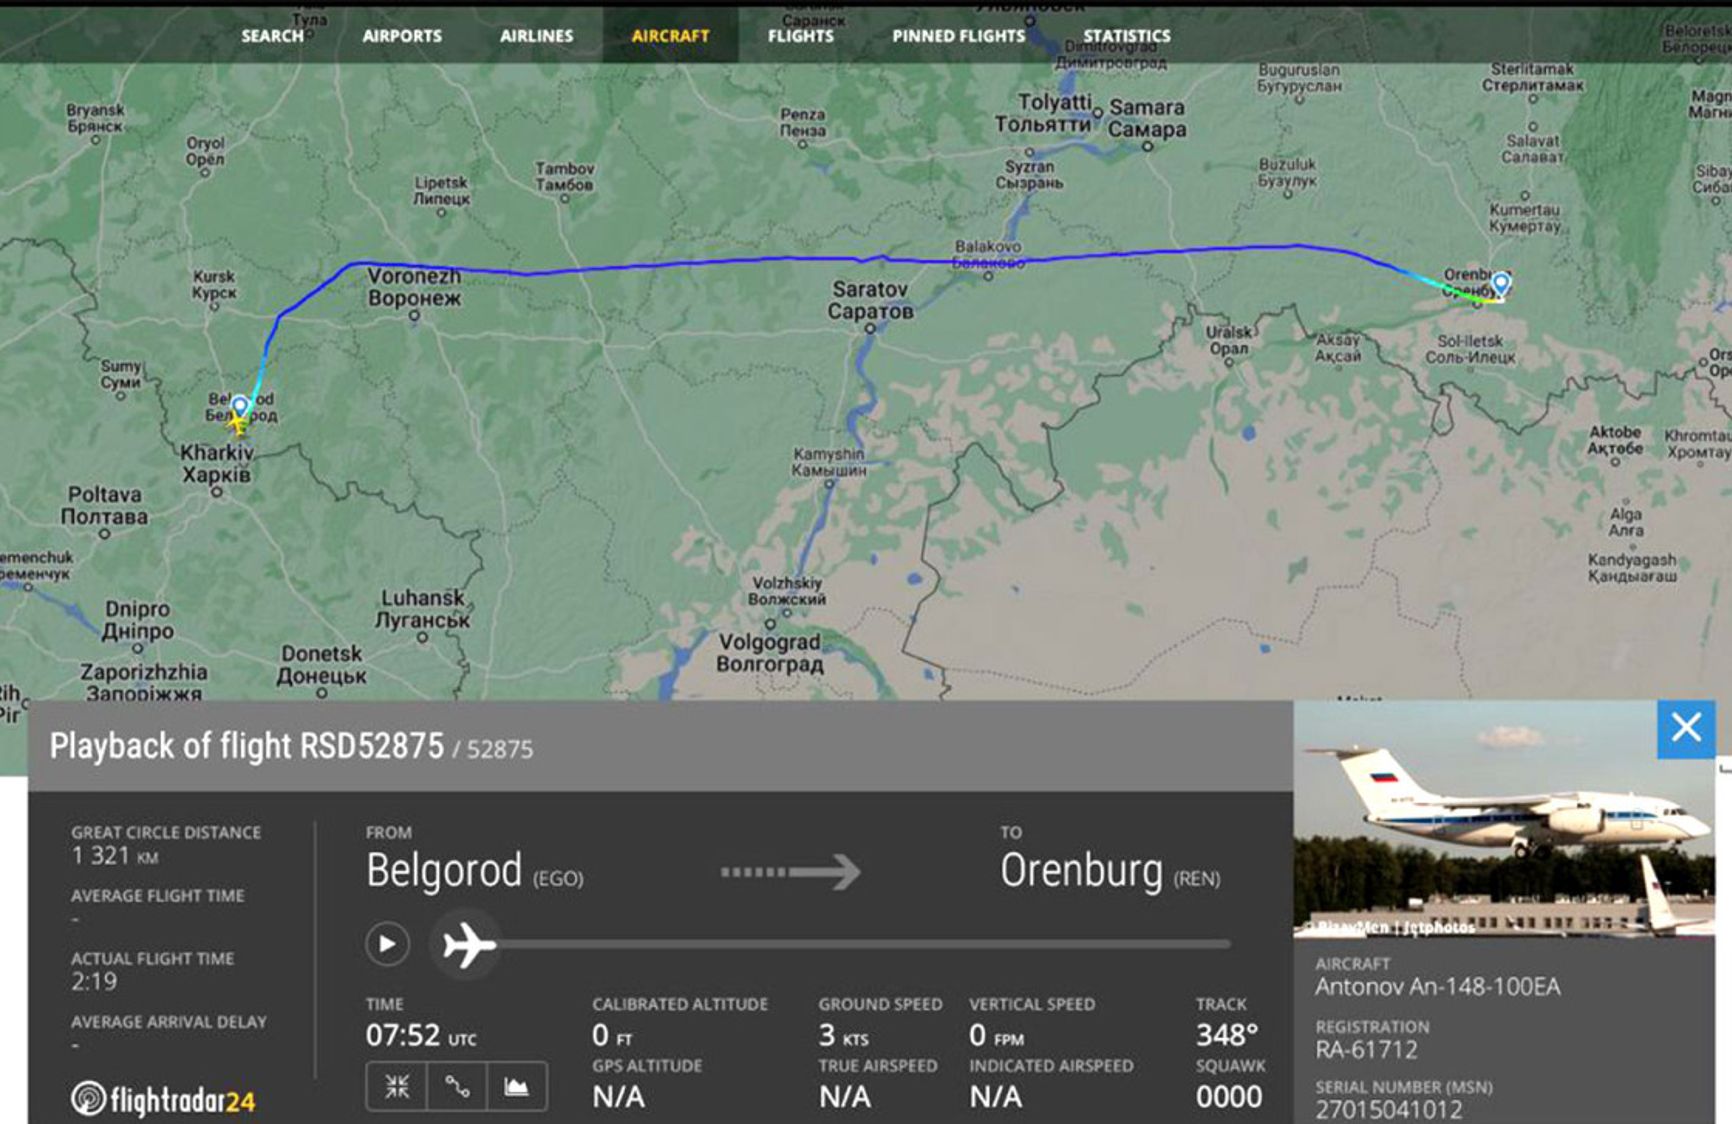The height and width of the screenshot is (1124, 1732).
Task: Open the Pinned Flights section
Action: point(959,36)
